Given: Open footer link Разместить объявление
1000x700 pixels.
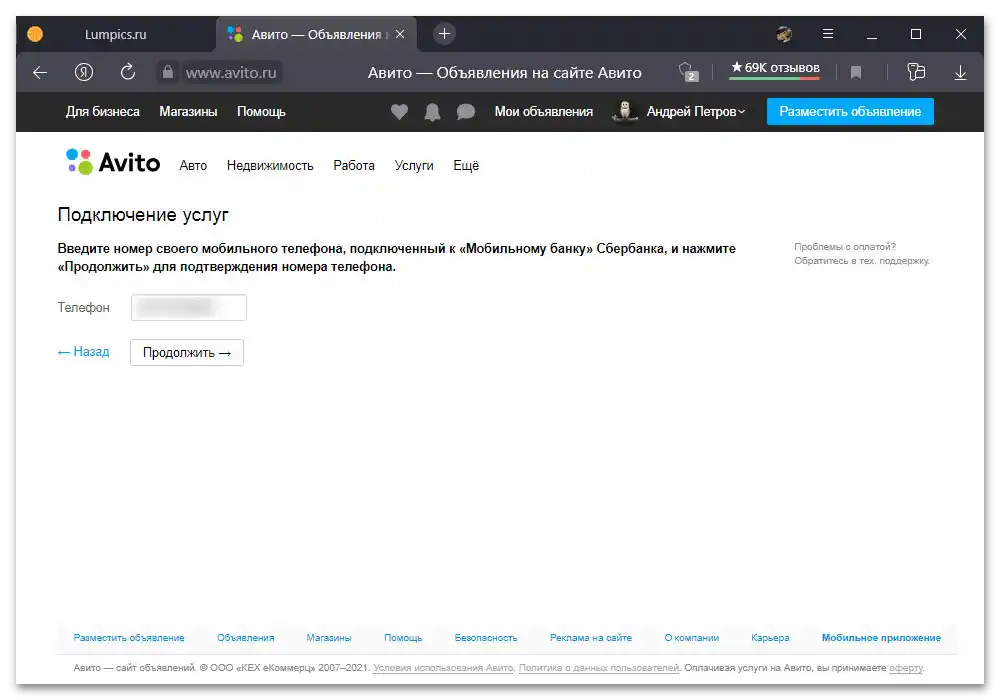Looking at the screenshot, I should [x=129, y=638].
